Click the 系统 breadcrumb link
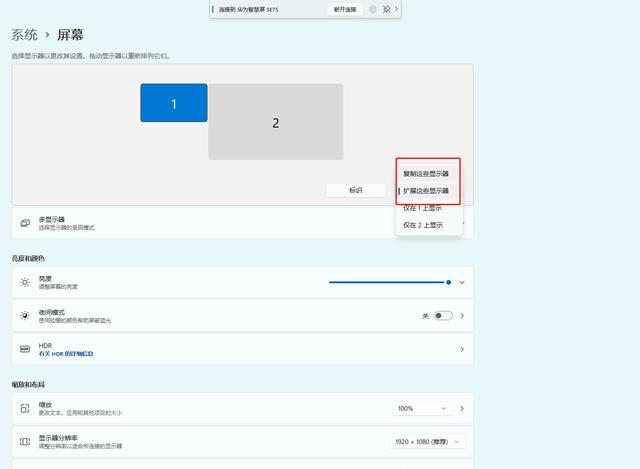The image size is (640, 469). tap(24, 35)
